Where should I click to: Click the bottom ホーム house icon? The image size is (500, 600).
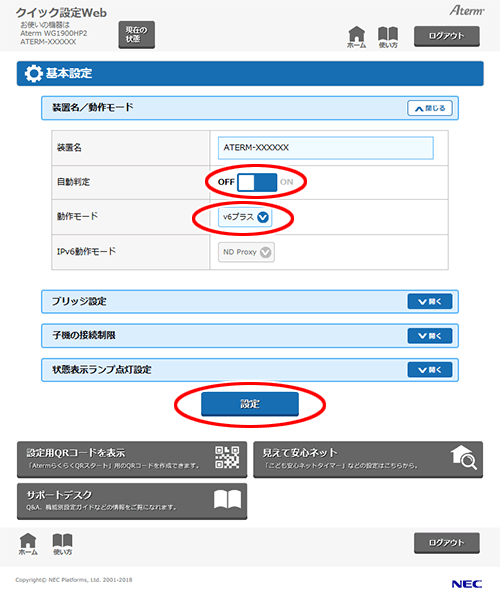[x=28, y=544]
